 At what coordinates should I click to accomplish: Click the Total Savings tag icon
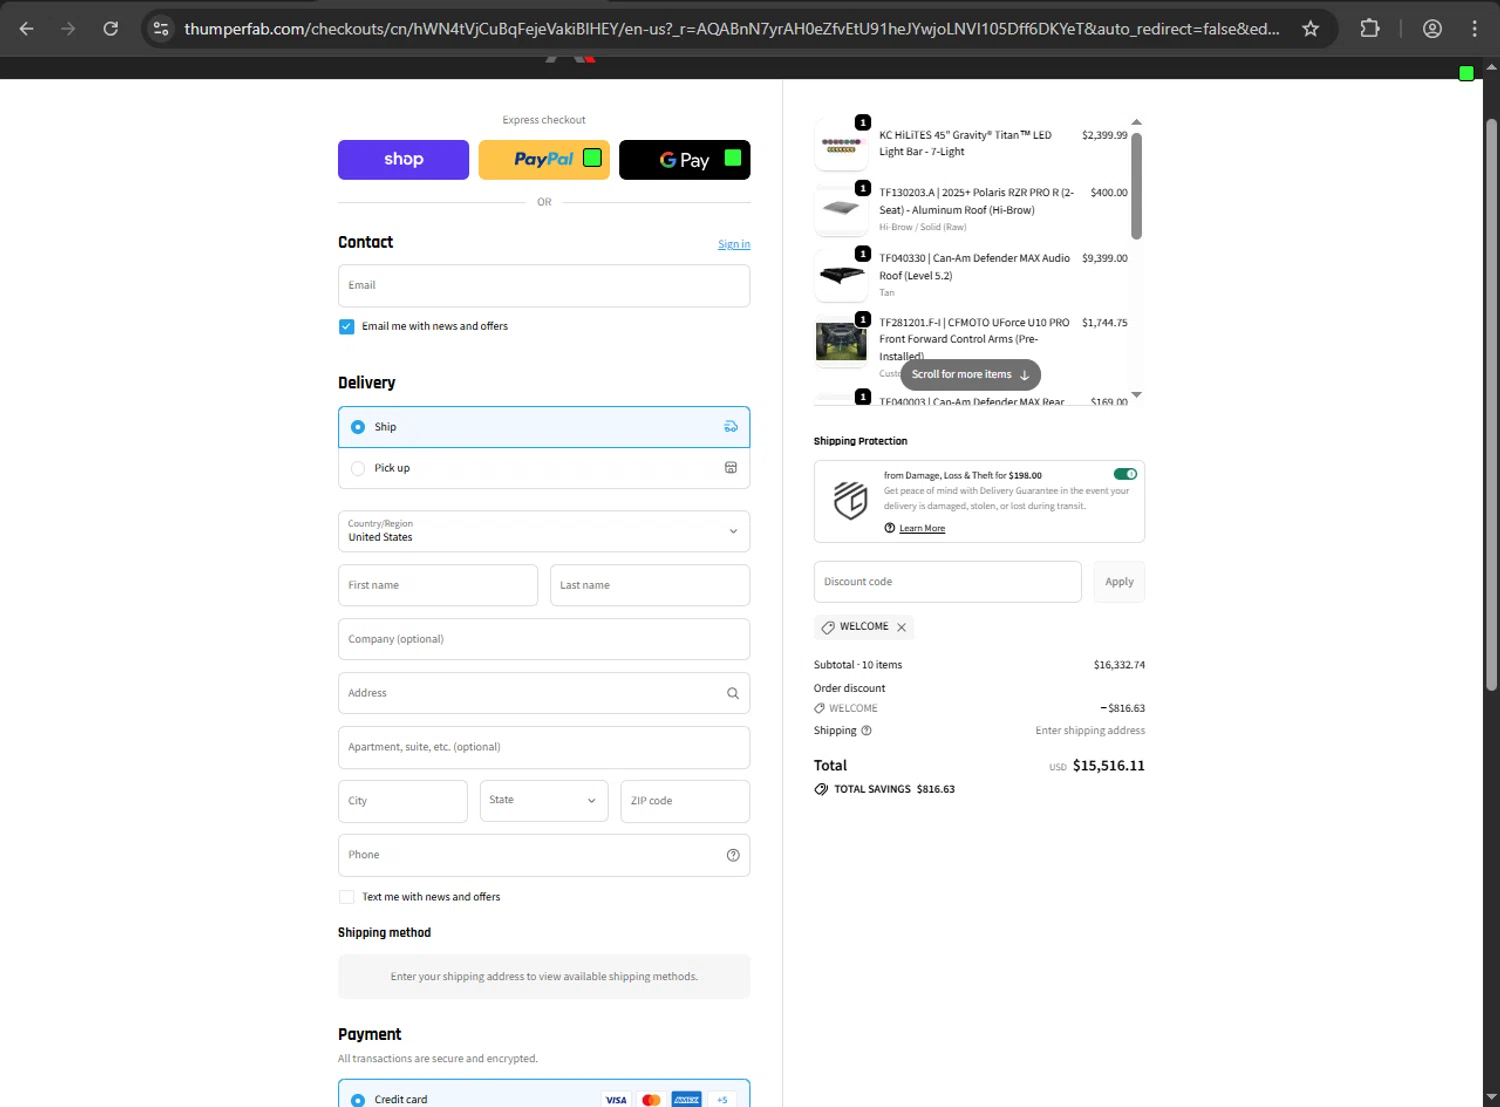(x=821, y=789)
